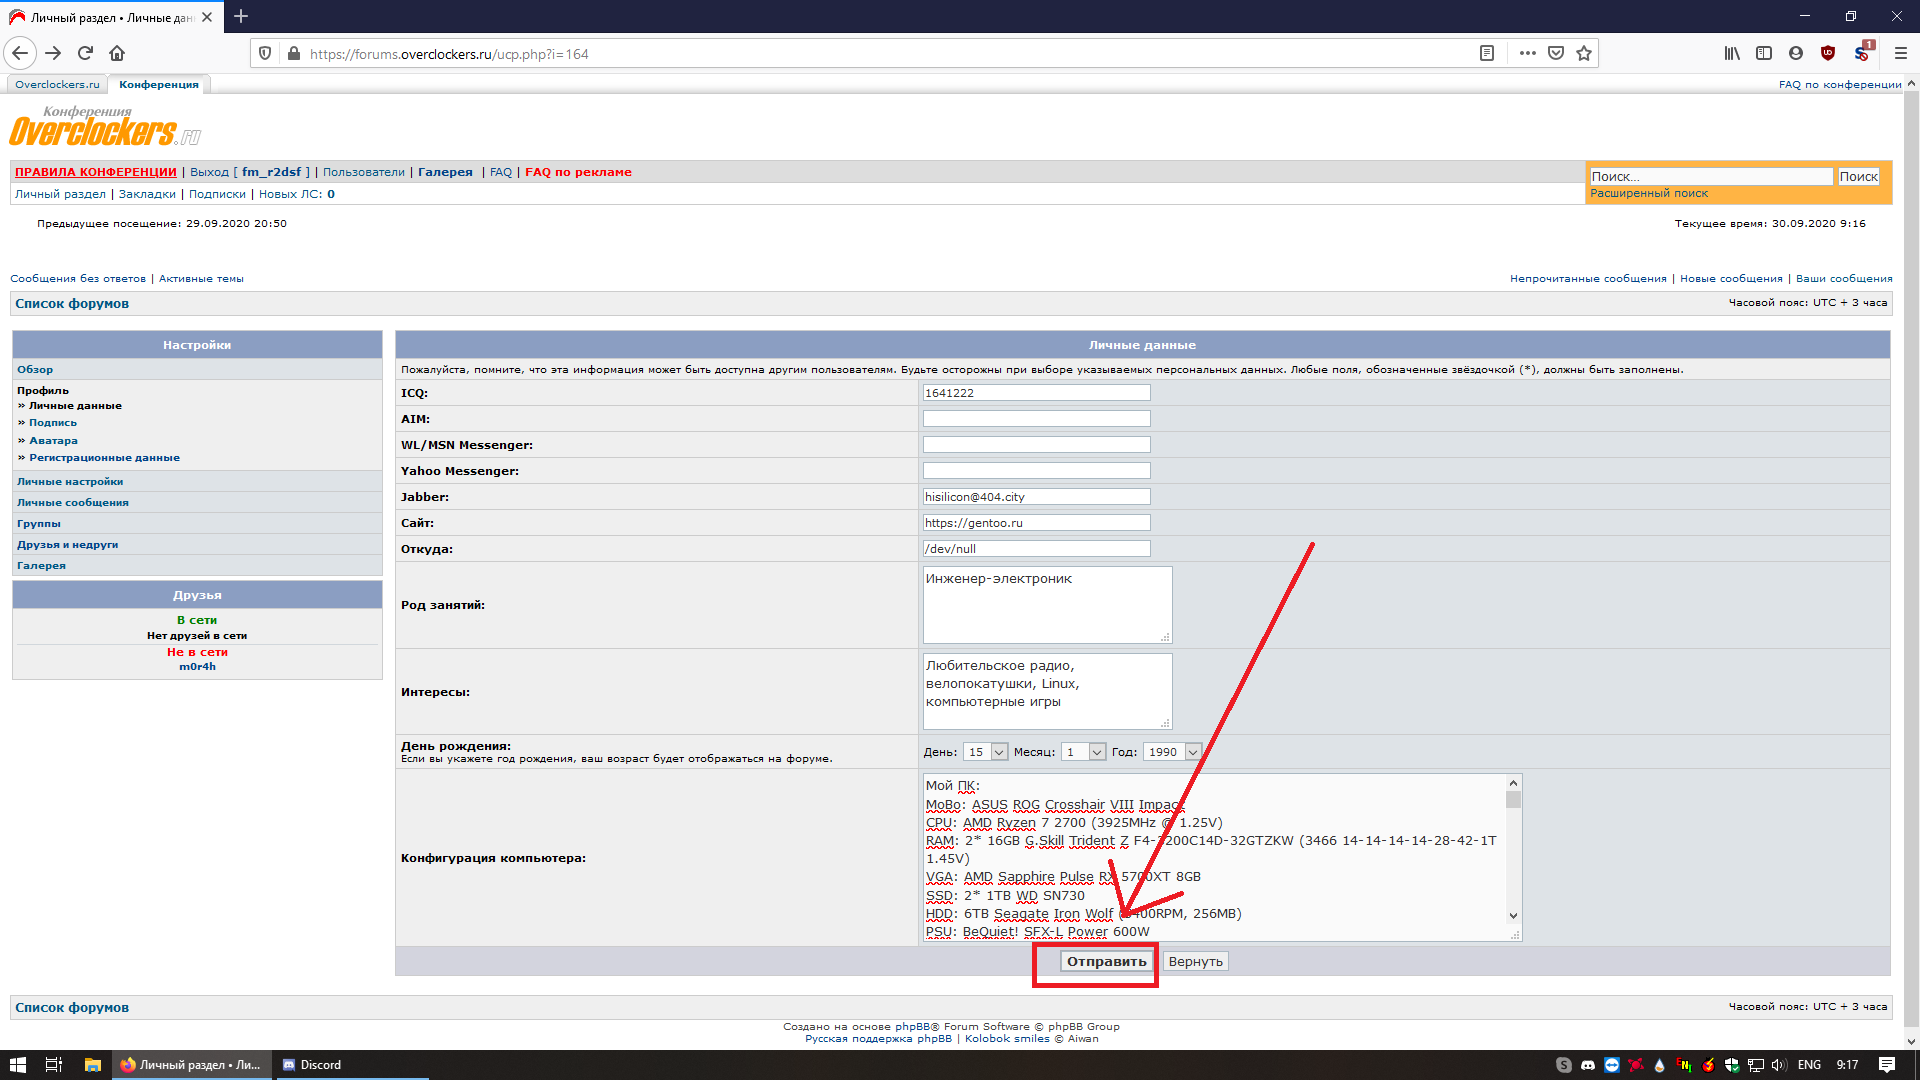The height and width of the screenshot is (1080, 1920).
Task: Switch to the Overclockers.ru tab
Action: pyautogui.click(x=57, y=85)
